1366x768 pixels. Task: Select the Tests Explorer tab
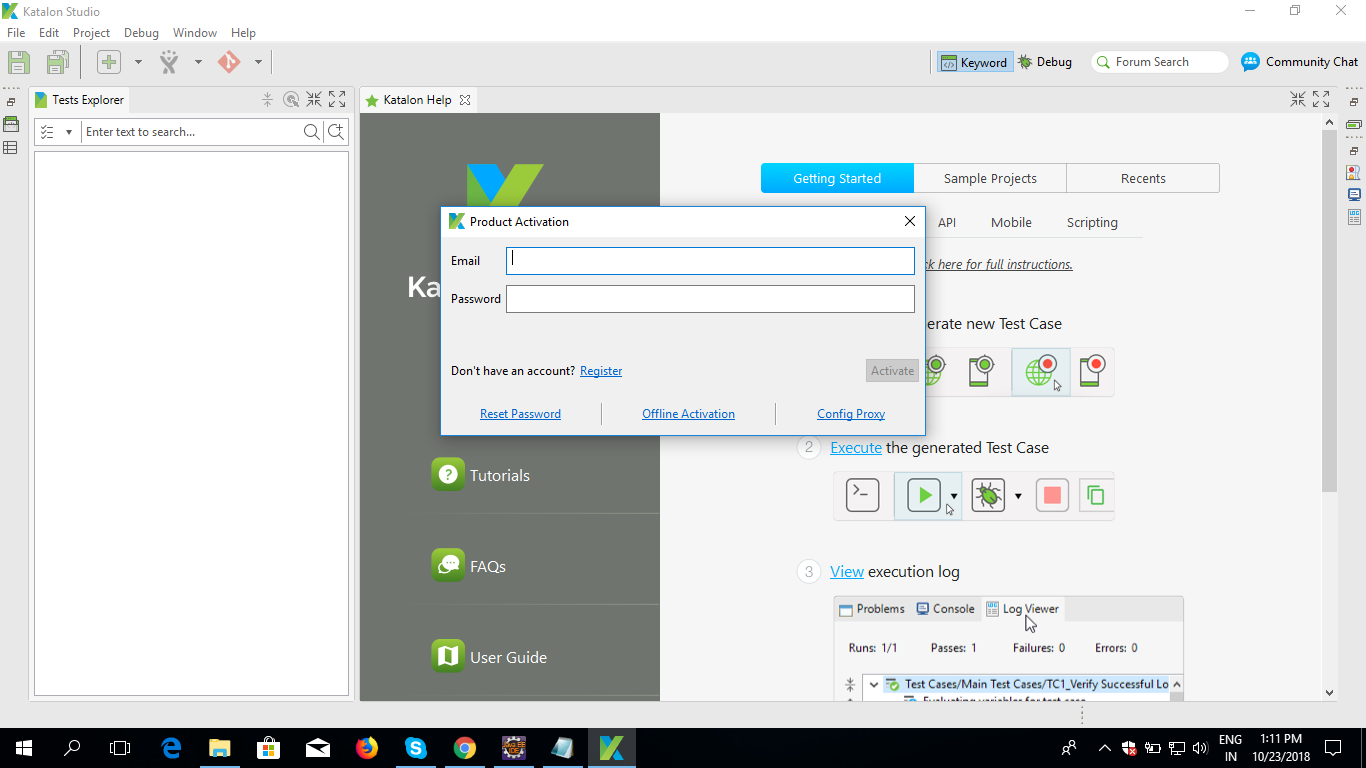pos(80,100)
